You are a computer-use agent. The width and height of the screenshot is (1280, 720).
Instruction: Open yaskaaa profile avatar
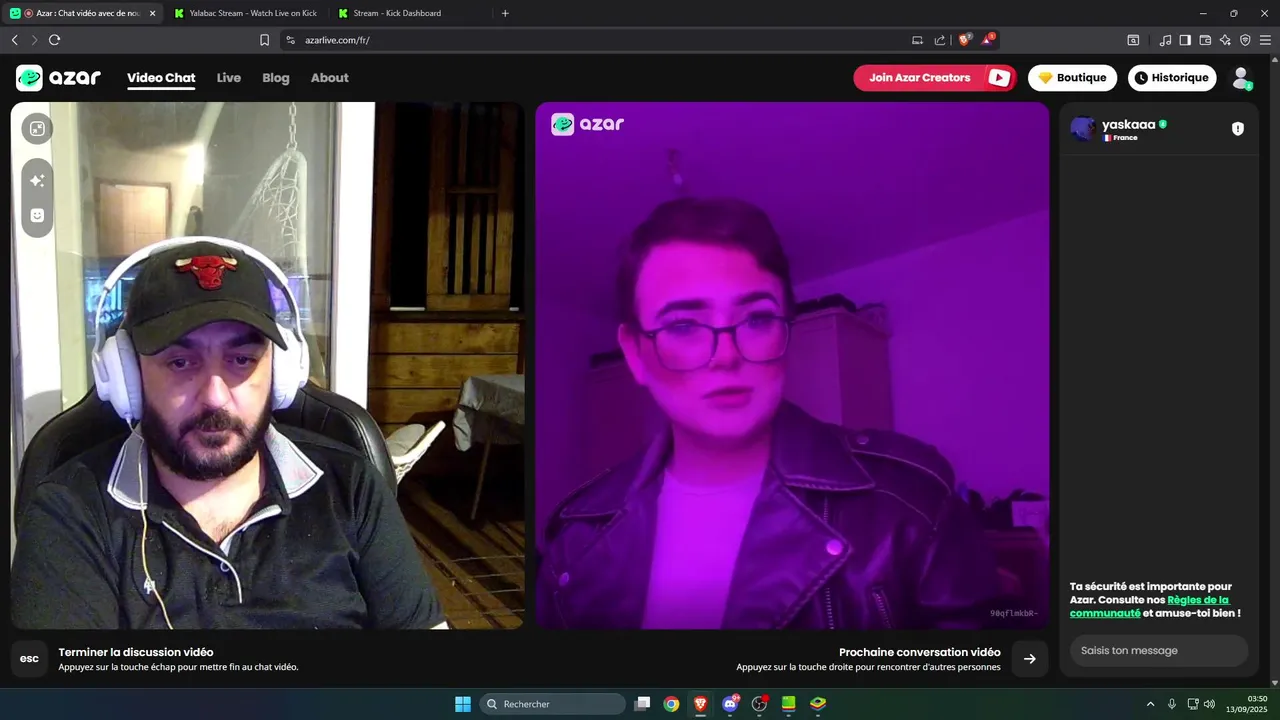pos(1082,129)
